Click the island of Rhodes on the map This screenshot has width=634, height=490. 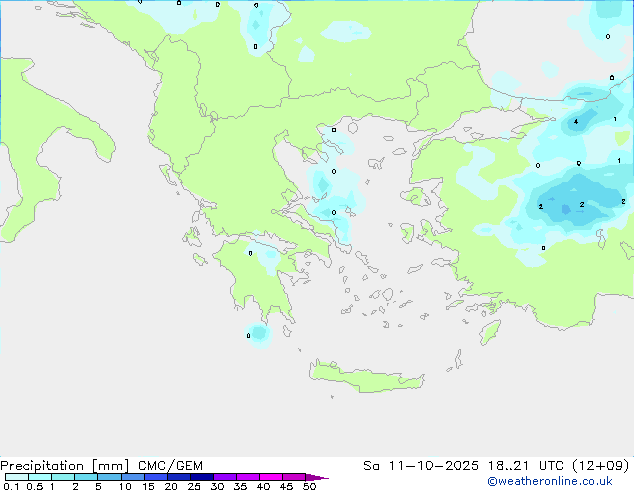490,332
